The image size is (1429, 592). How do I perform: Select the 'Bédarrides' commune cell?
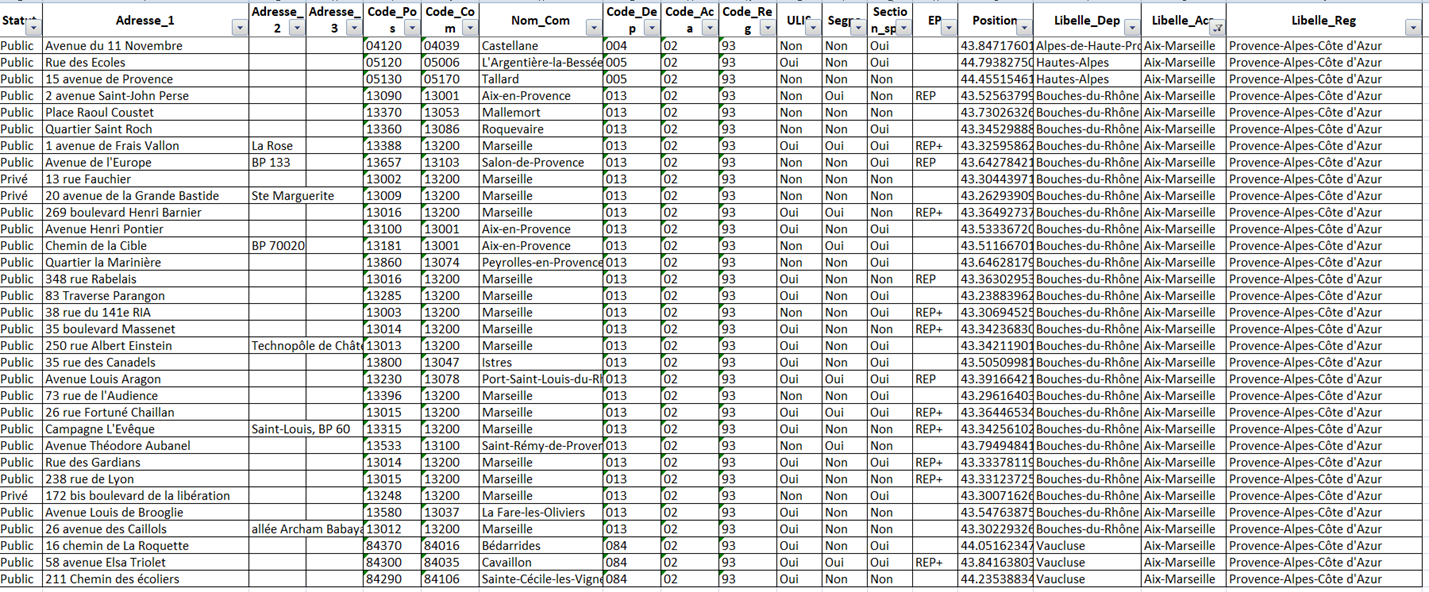[541, 546]
